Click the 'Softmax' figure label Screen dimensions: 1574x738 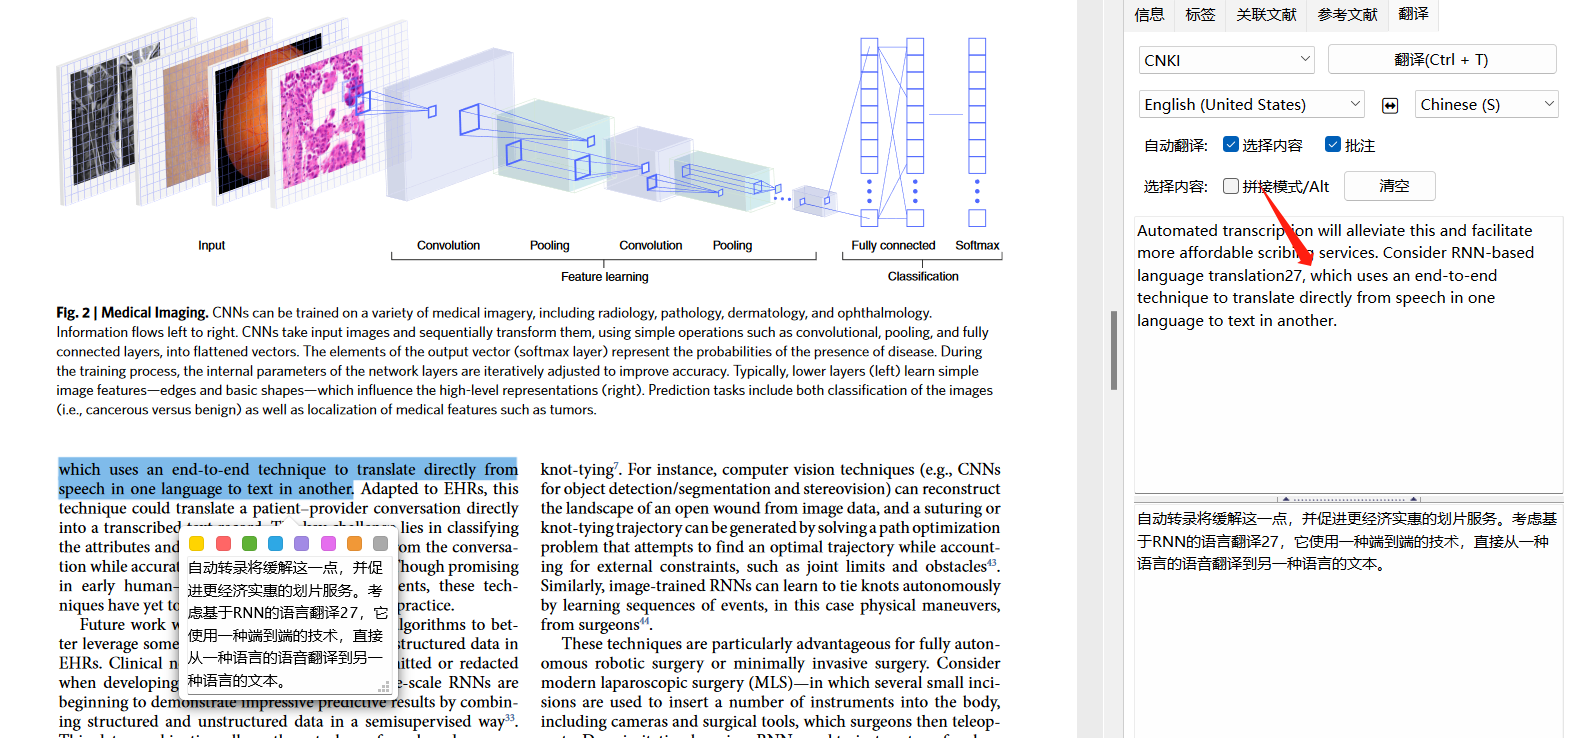tap(977, 245)
